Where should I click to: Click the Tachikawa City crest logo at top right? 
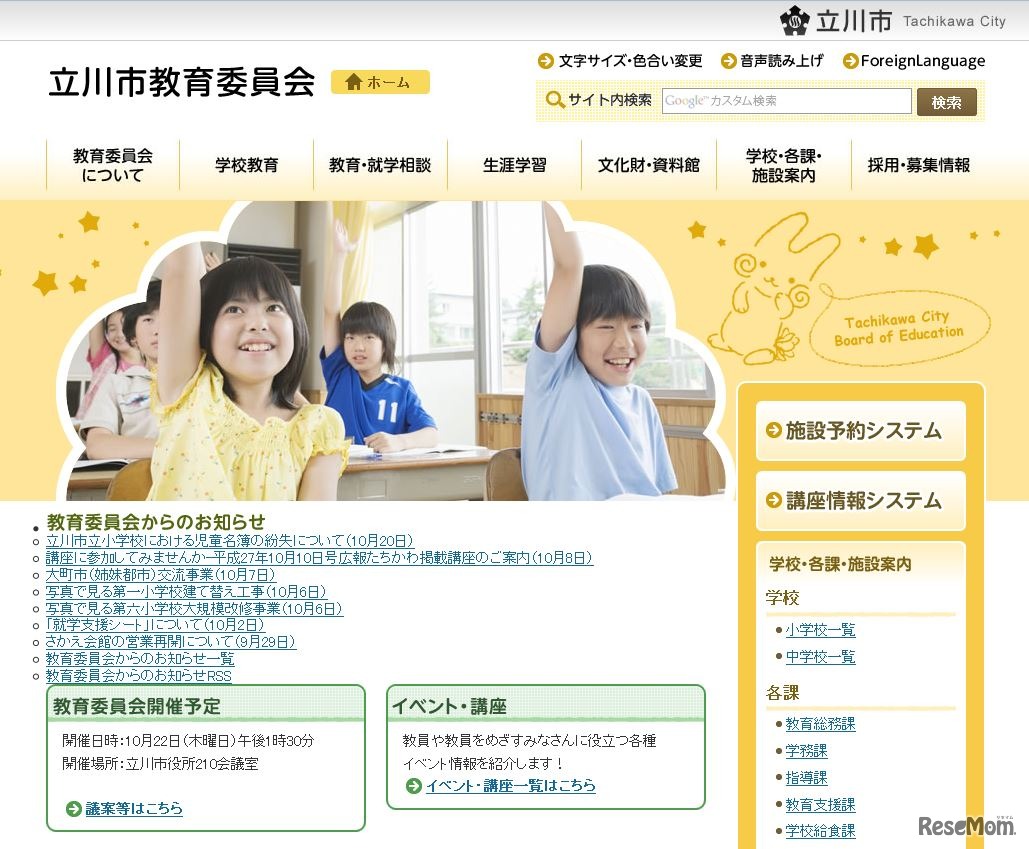[x=794, y=20]
